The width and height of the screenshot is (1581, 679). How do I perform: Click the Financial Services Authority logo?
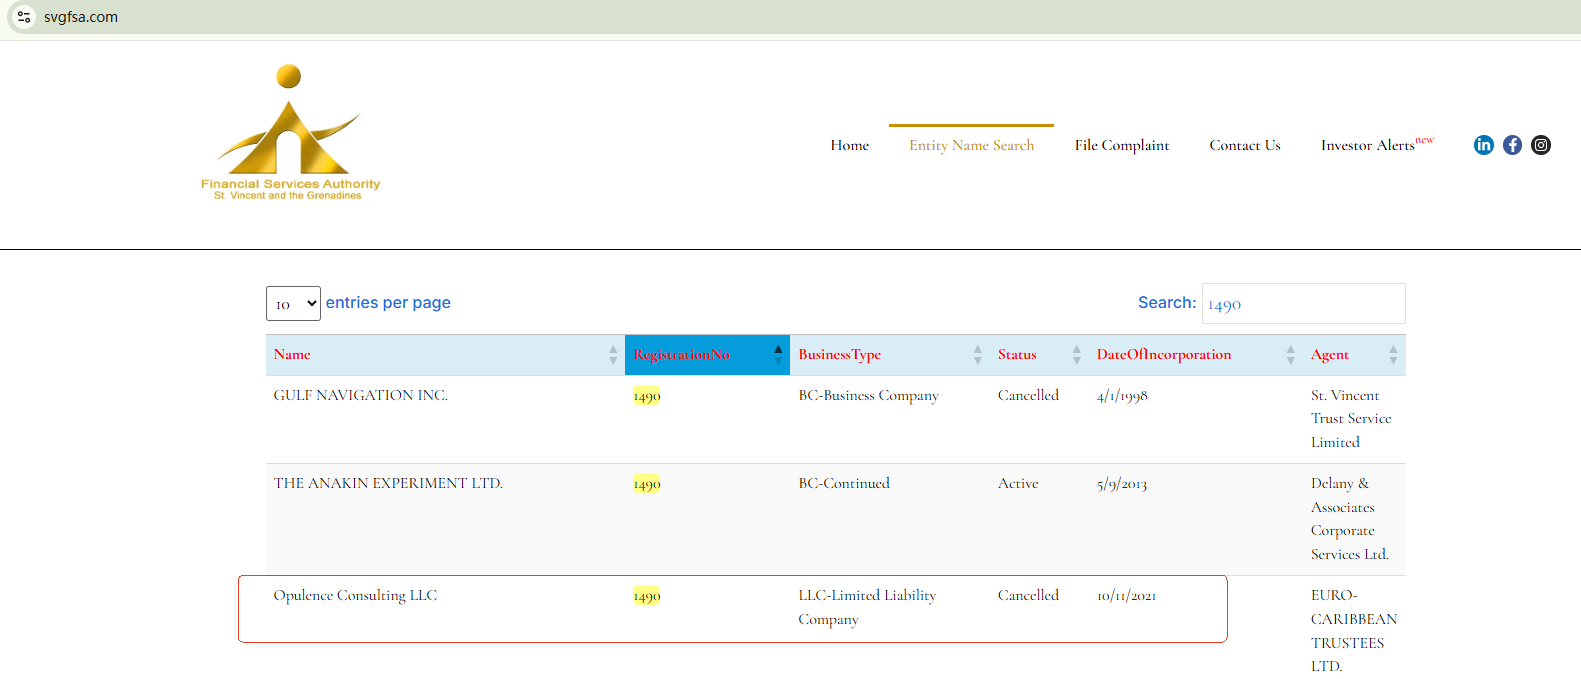tap(290, 133)
